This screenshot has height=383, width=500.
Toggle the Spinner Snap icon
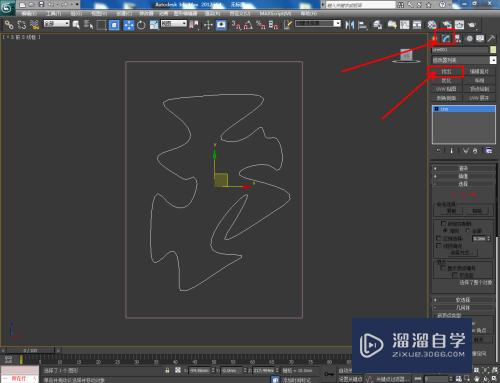(273, 25)
